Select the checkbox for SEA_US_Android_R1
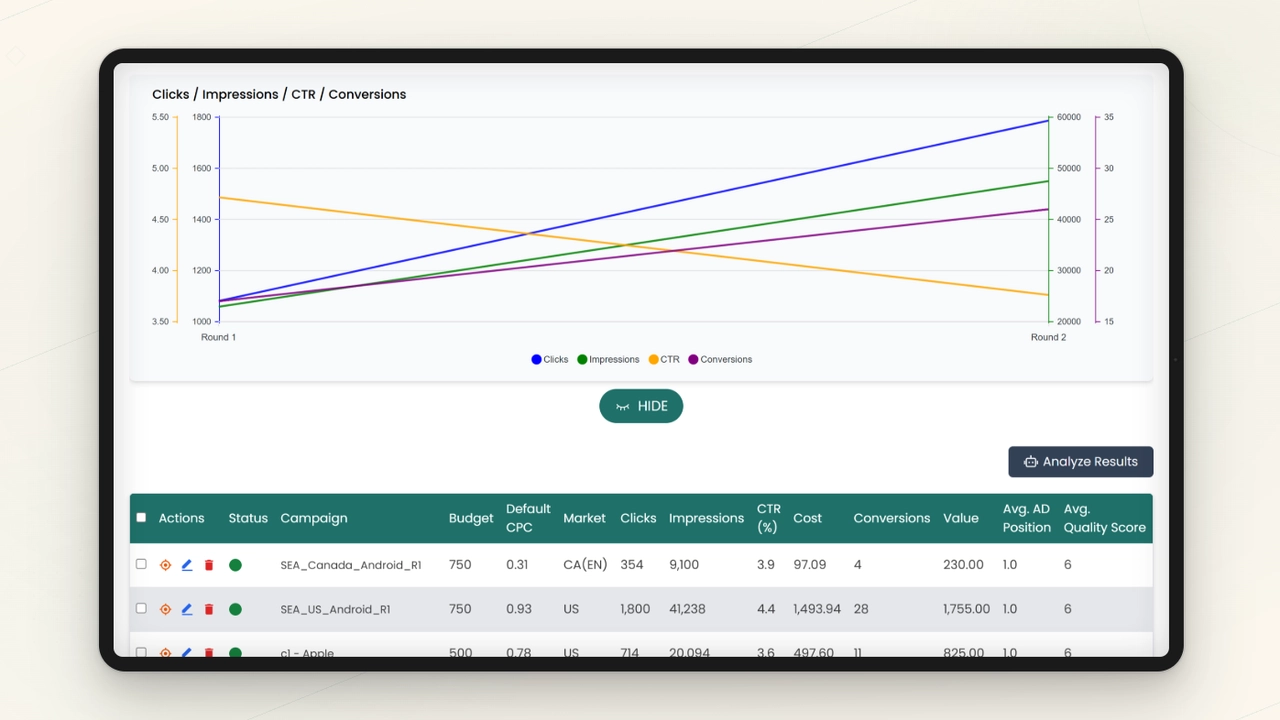Viewport: 1280px width, 720px height. [141, 608]
